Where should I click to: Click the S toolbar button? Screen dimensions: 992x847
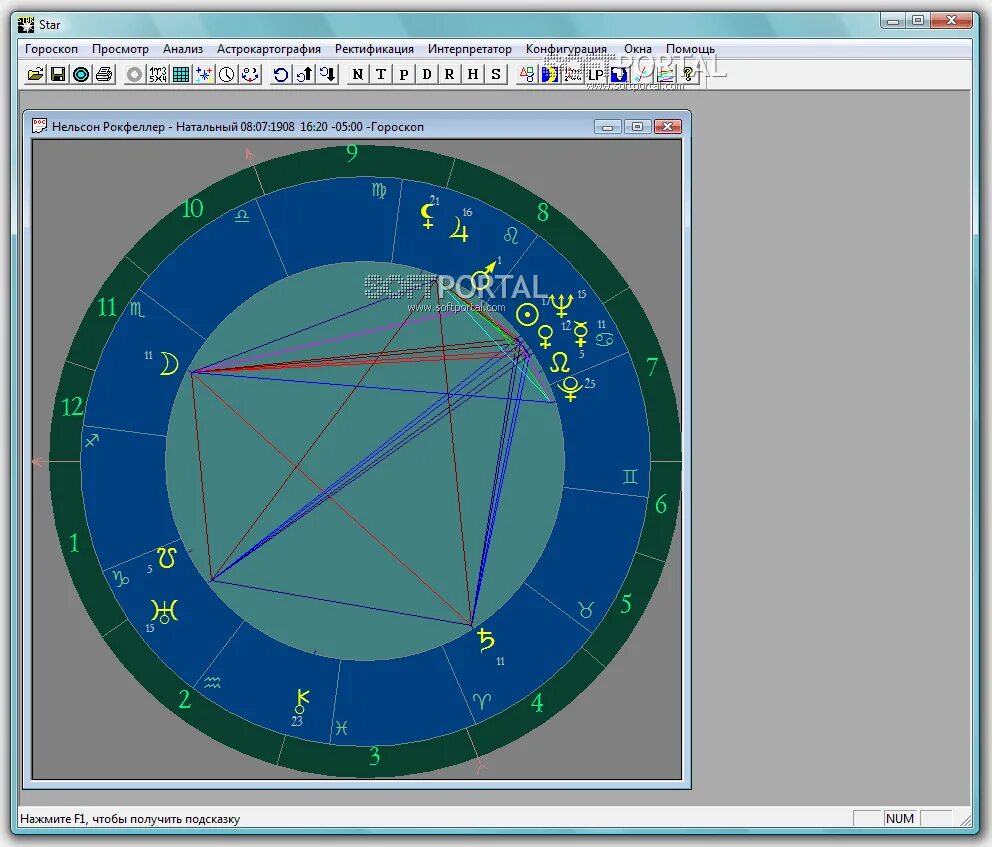(x=496, y=75)
